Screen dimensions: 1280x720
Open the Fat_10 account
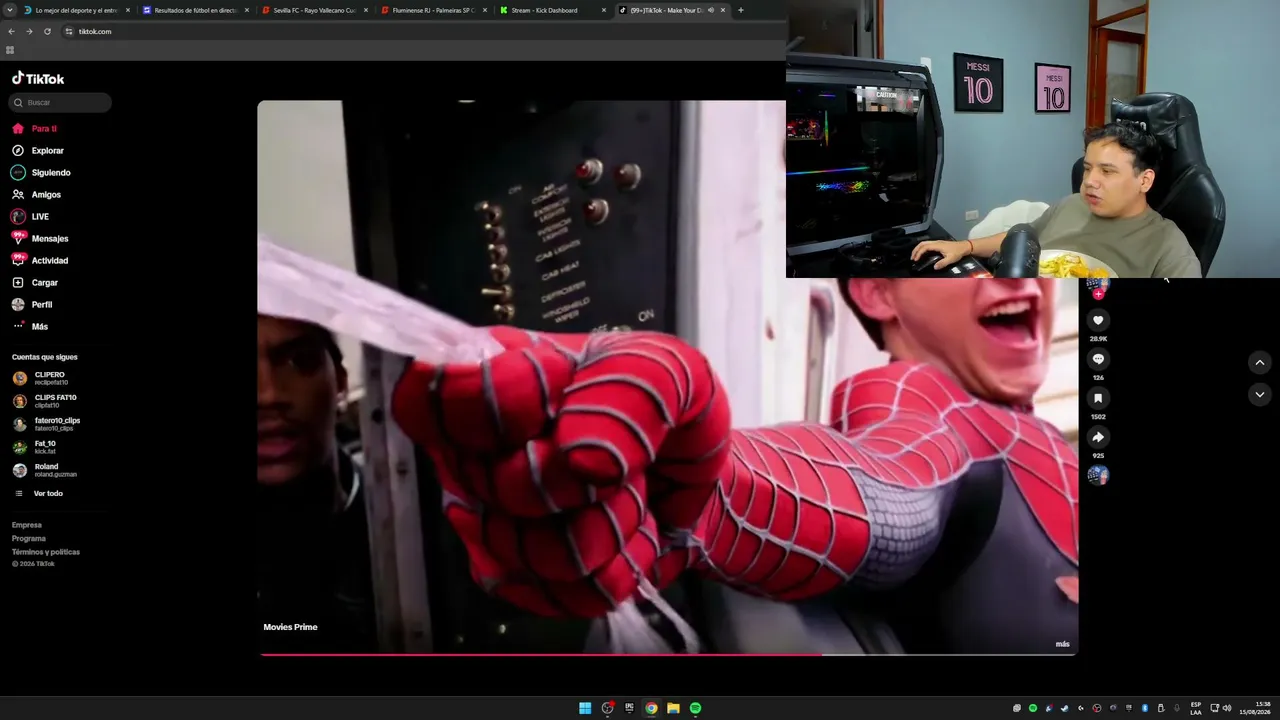pos(34,447)
